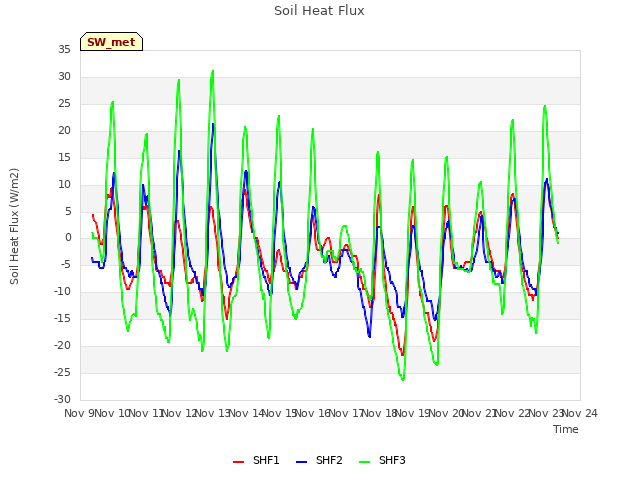Click the y-axis tick label -15
This screenshot has width=640, height=480.
pos(62,318)
